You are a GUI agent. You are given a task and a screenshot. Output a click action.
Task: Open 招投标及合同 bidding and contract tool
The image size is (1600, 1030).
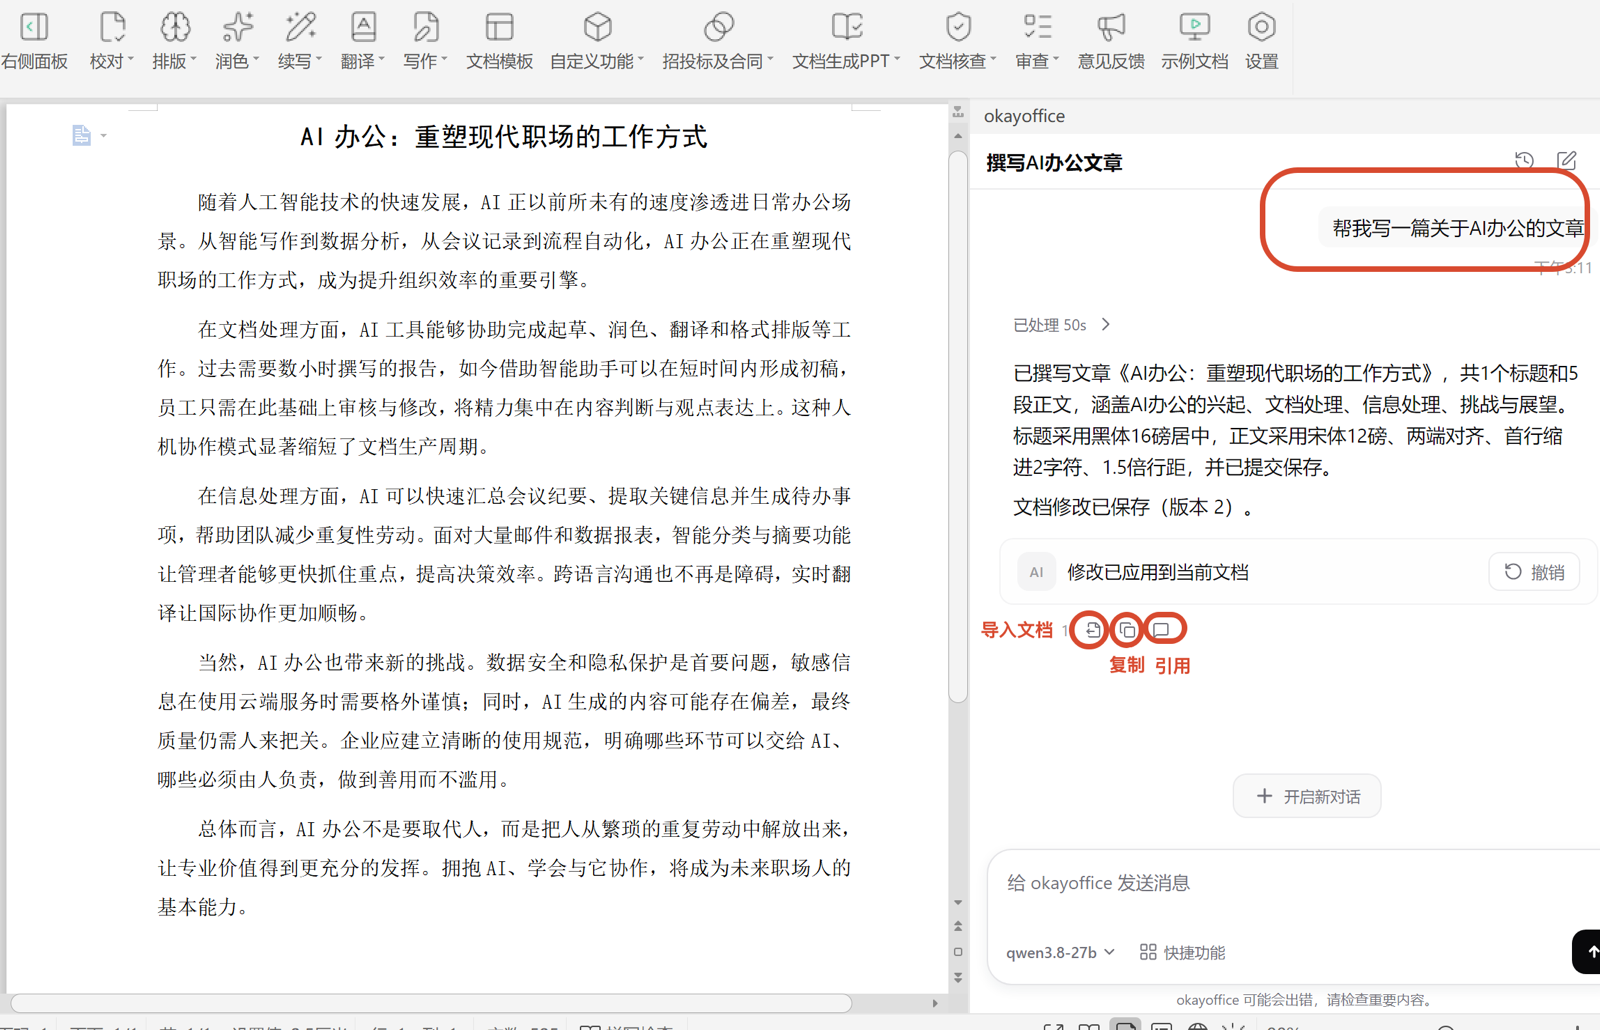(x=718, y=41)
